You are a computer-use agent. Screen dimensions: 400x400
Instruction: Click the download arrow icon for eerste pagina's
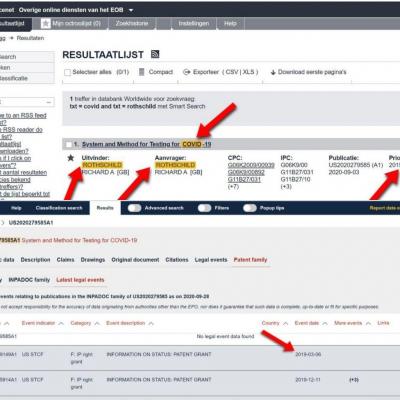273,72
